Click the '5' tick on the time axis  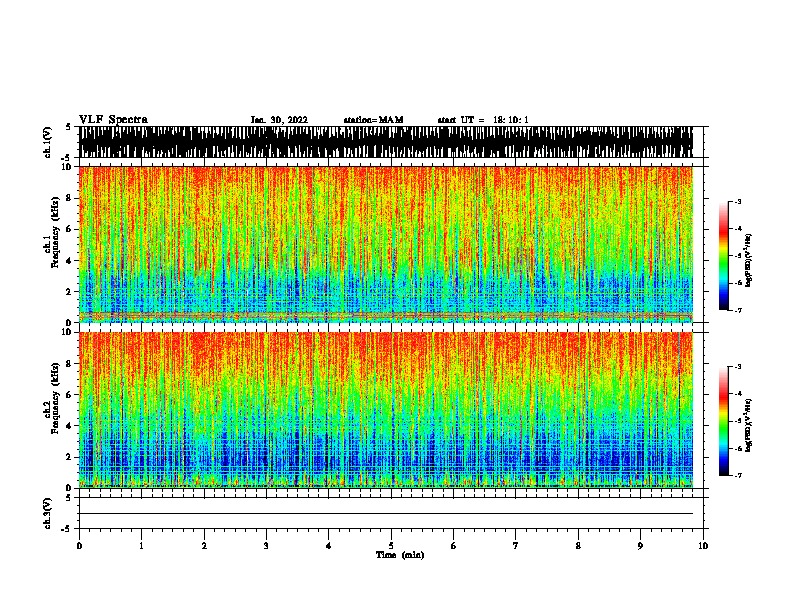(x=391, y=546)
